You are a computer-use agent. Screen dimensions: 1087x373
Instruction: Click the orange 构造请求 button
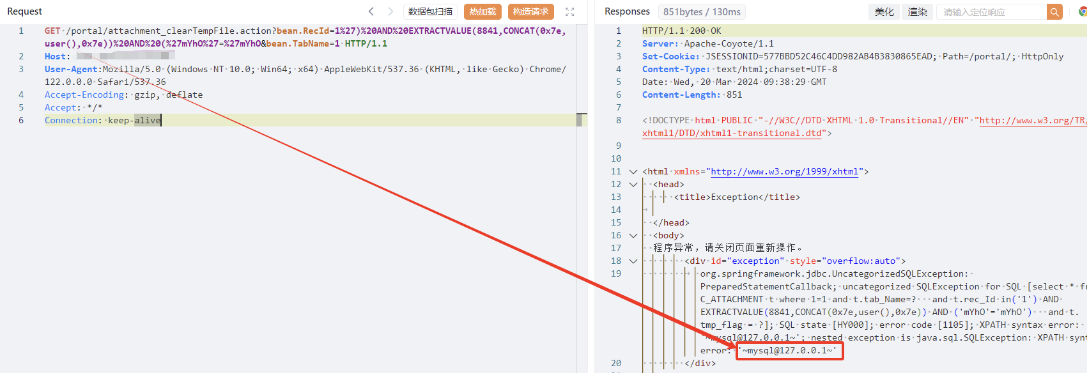pos(531,11)
